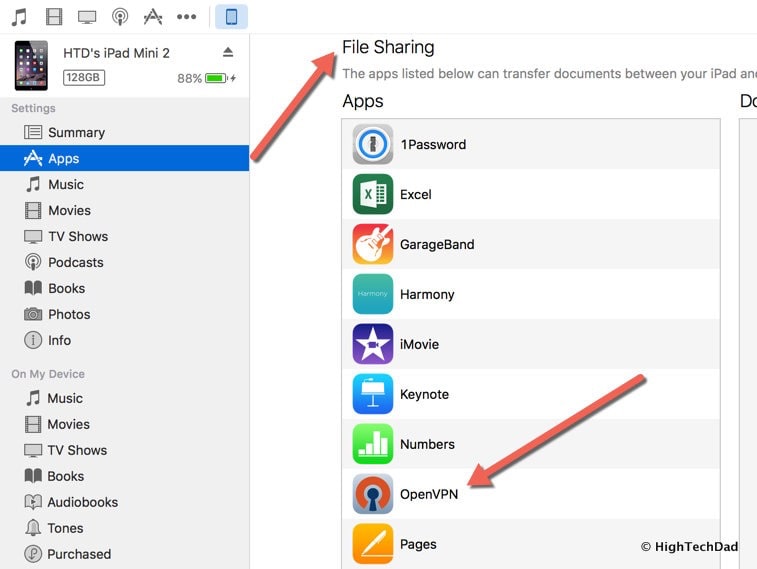Open Audiobooks under On My Device
The image size is (757, 569).
[x=125, y=502]
